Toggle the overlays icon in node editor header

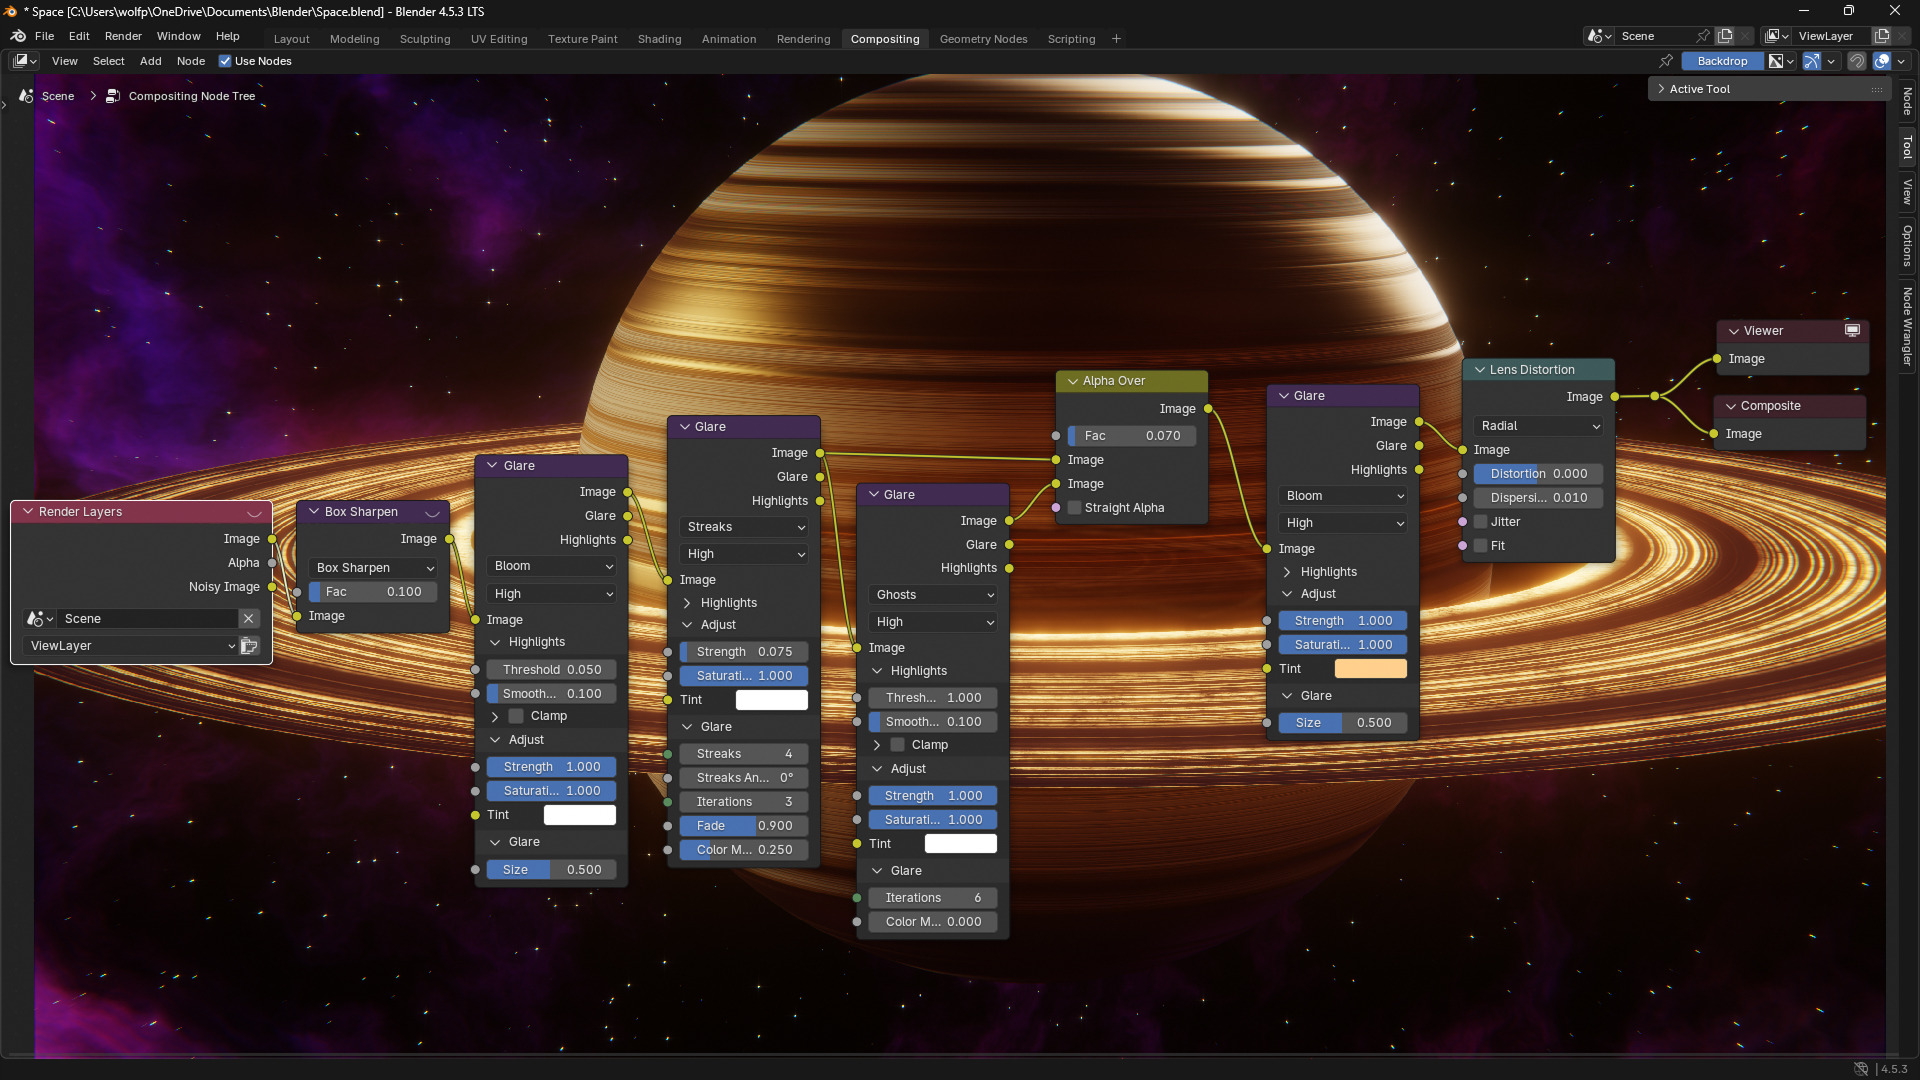1882,61
